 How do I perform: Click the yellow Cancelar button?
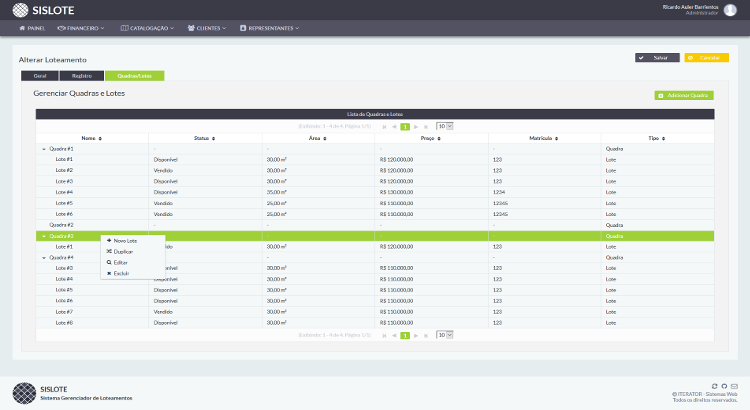click(706, 58)
